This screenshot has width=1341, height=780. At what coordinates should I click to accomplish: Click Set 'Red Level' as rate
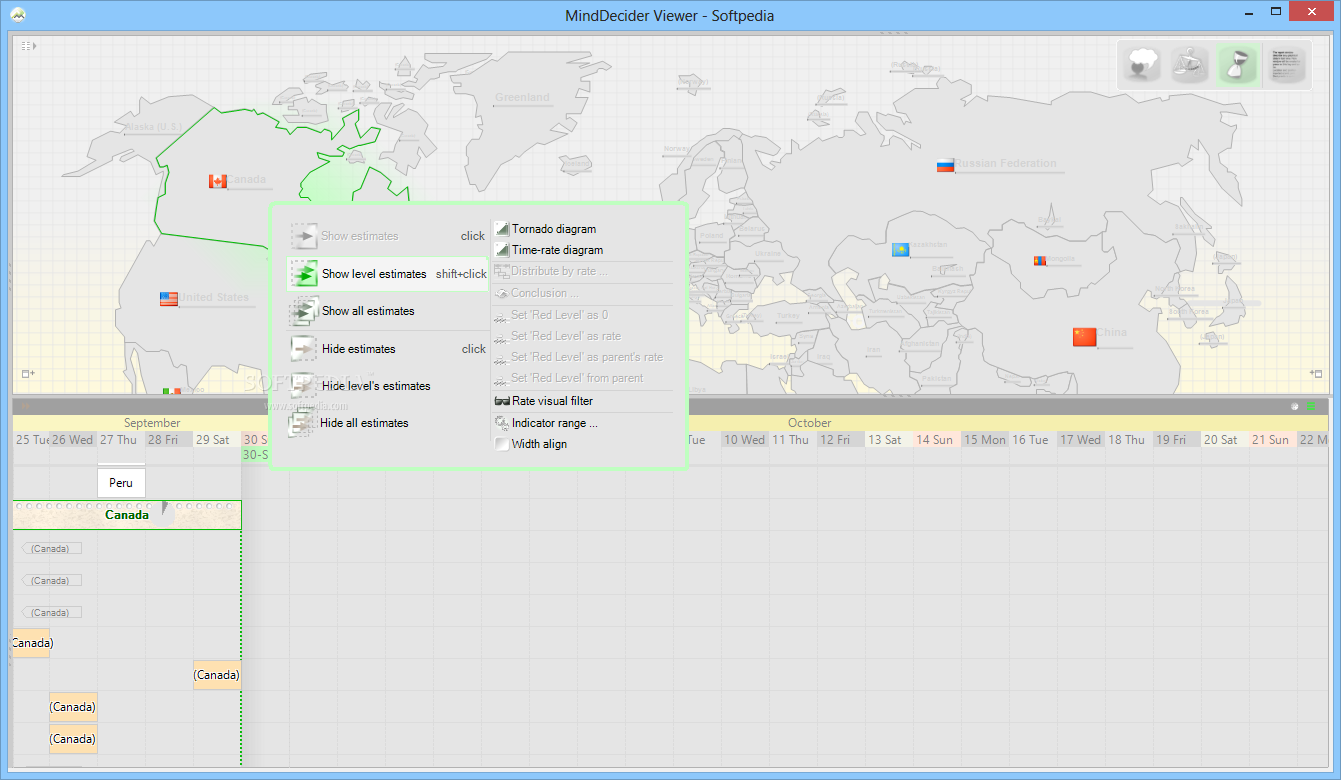582,336
